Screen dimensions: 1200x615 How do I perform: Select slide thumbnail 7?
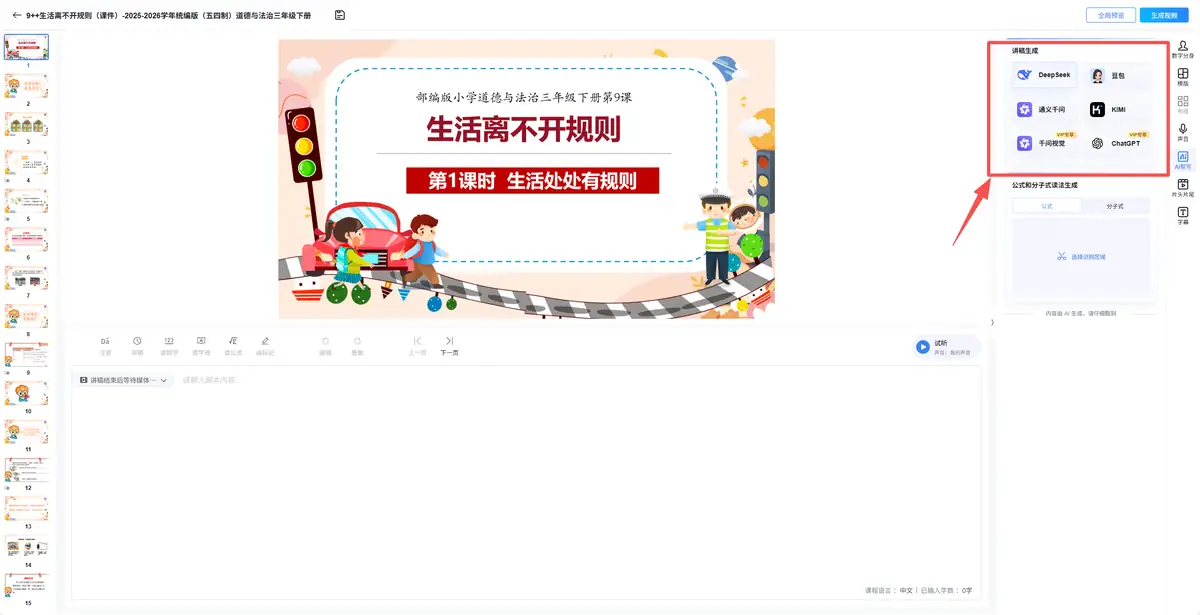pos(27,277)
